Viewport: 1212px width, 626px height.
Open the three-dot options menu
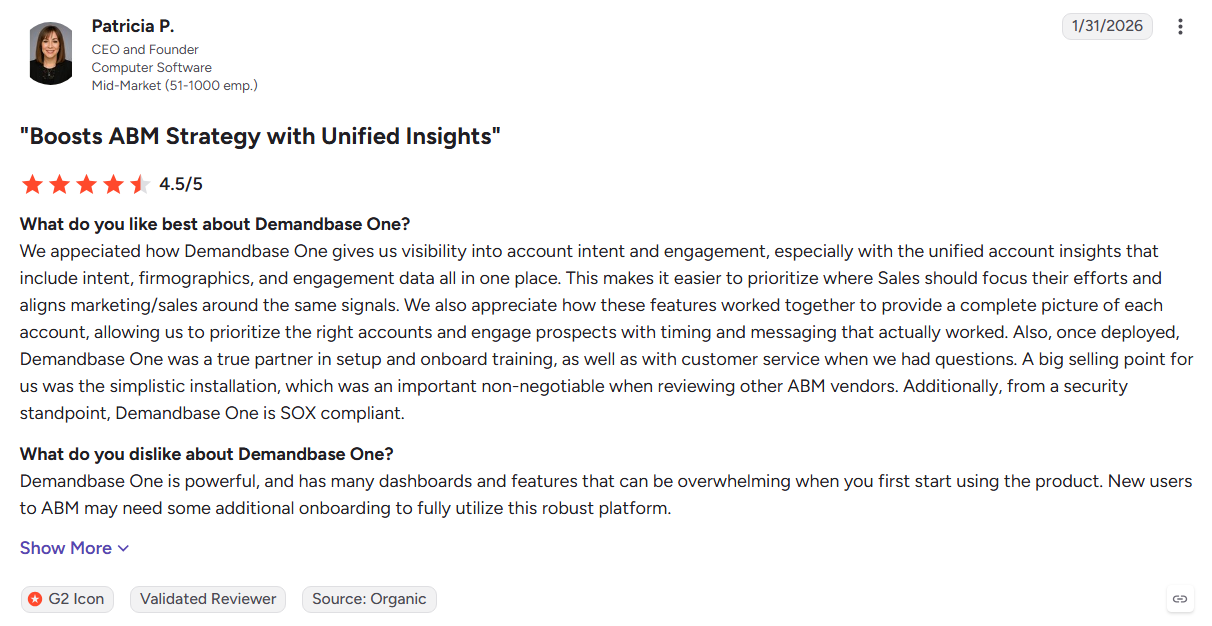(1180, 27)
